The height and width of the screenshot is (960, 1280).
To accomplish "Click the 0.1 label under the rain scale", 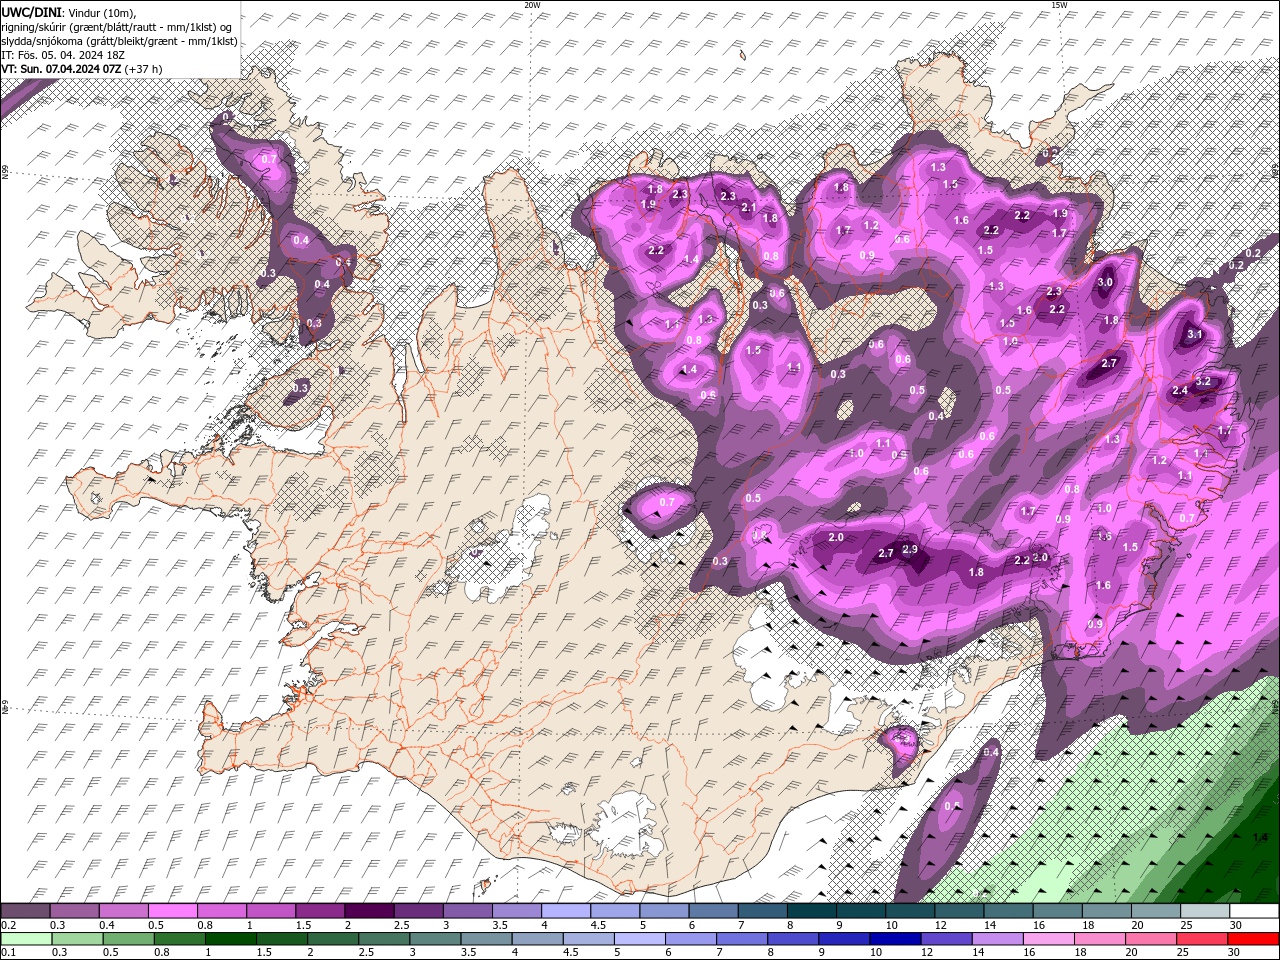I will click(10, 953).
